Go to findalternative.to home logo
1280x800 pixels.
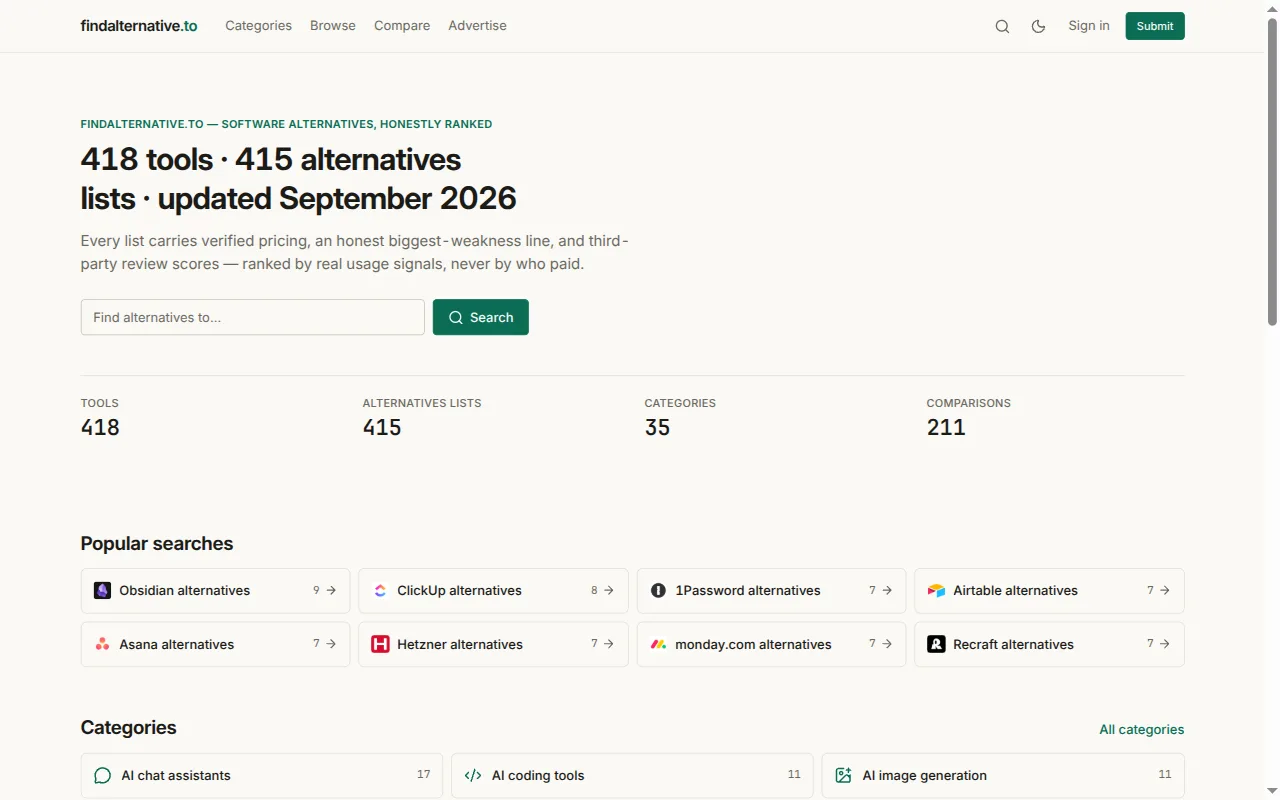(x=139, y=26)
